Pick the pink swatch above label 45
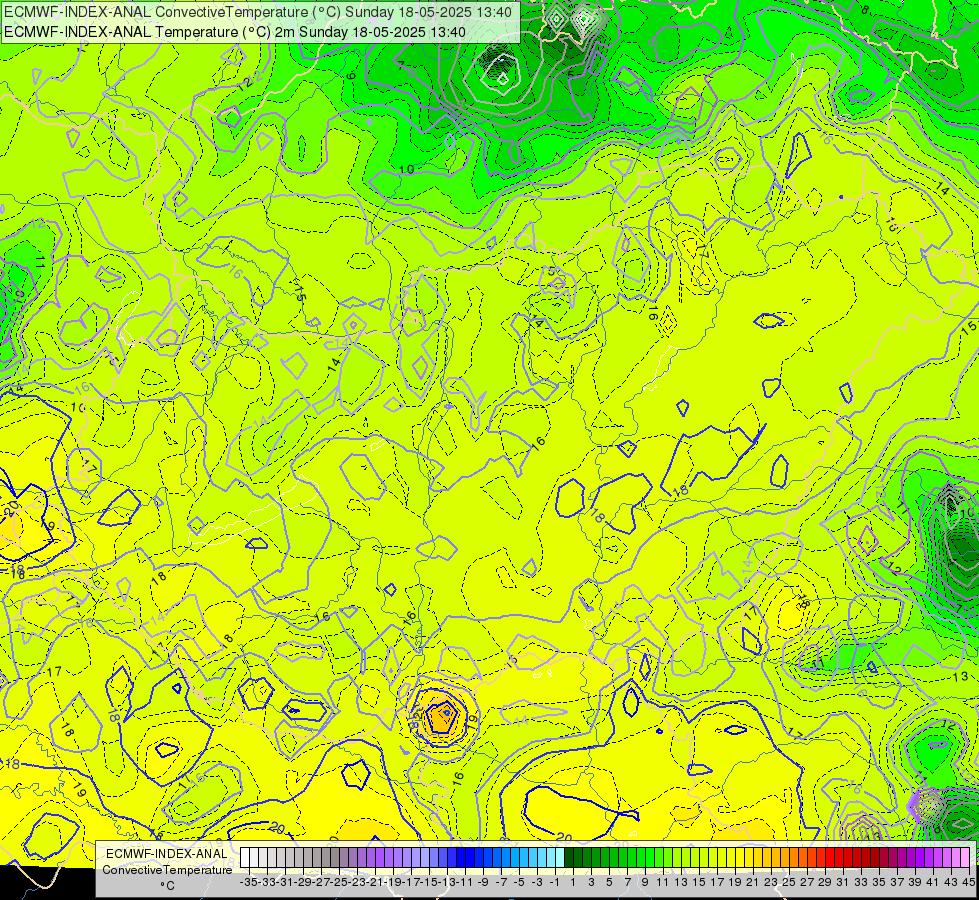This screenshot has width=979, height=900. pos(965,857)
